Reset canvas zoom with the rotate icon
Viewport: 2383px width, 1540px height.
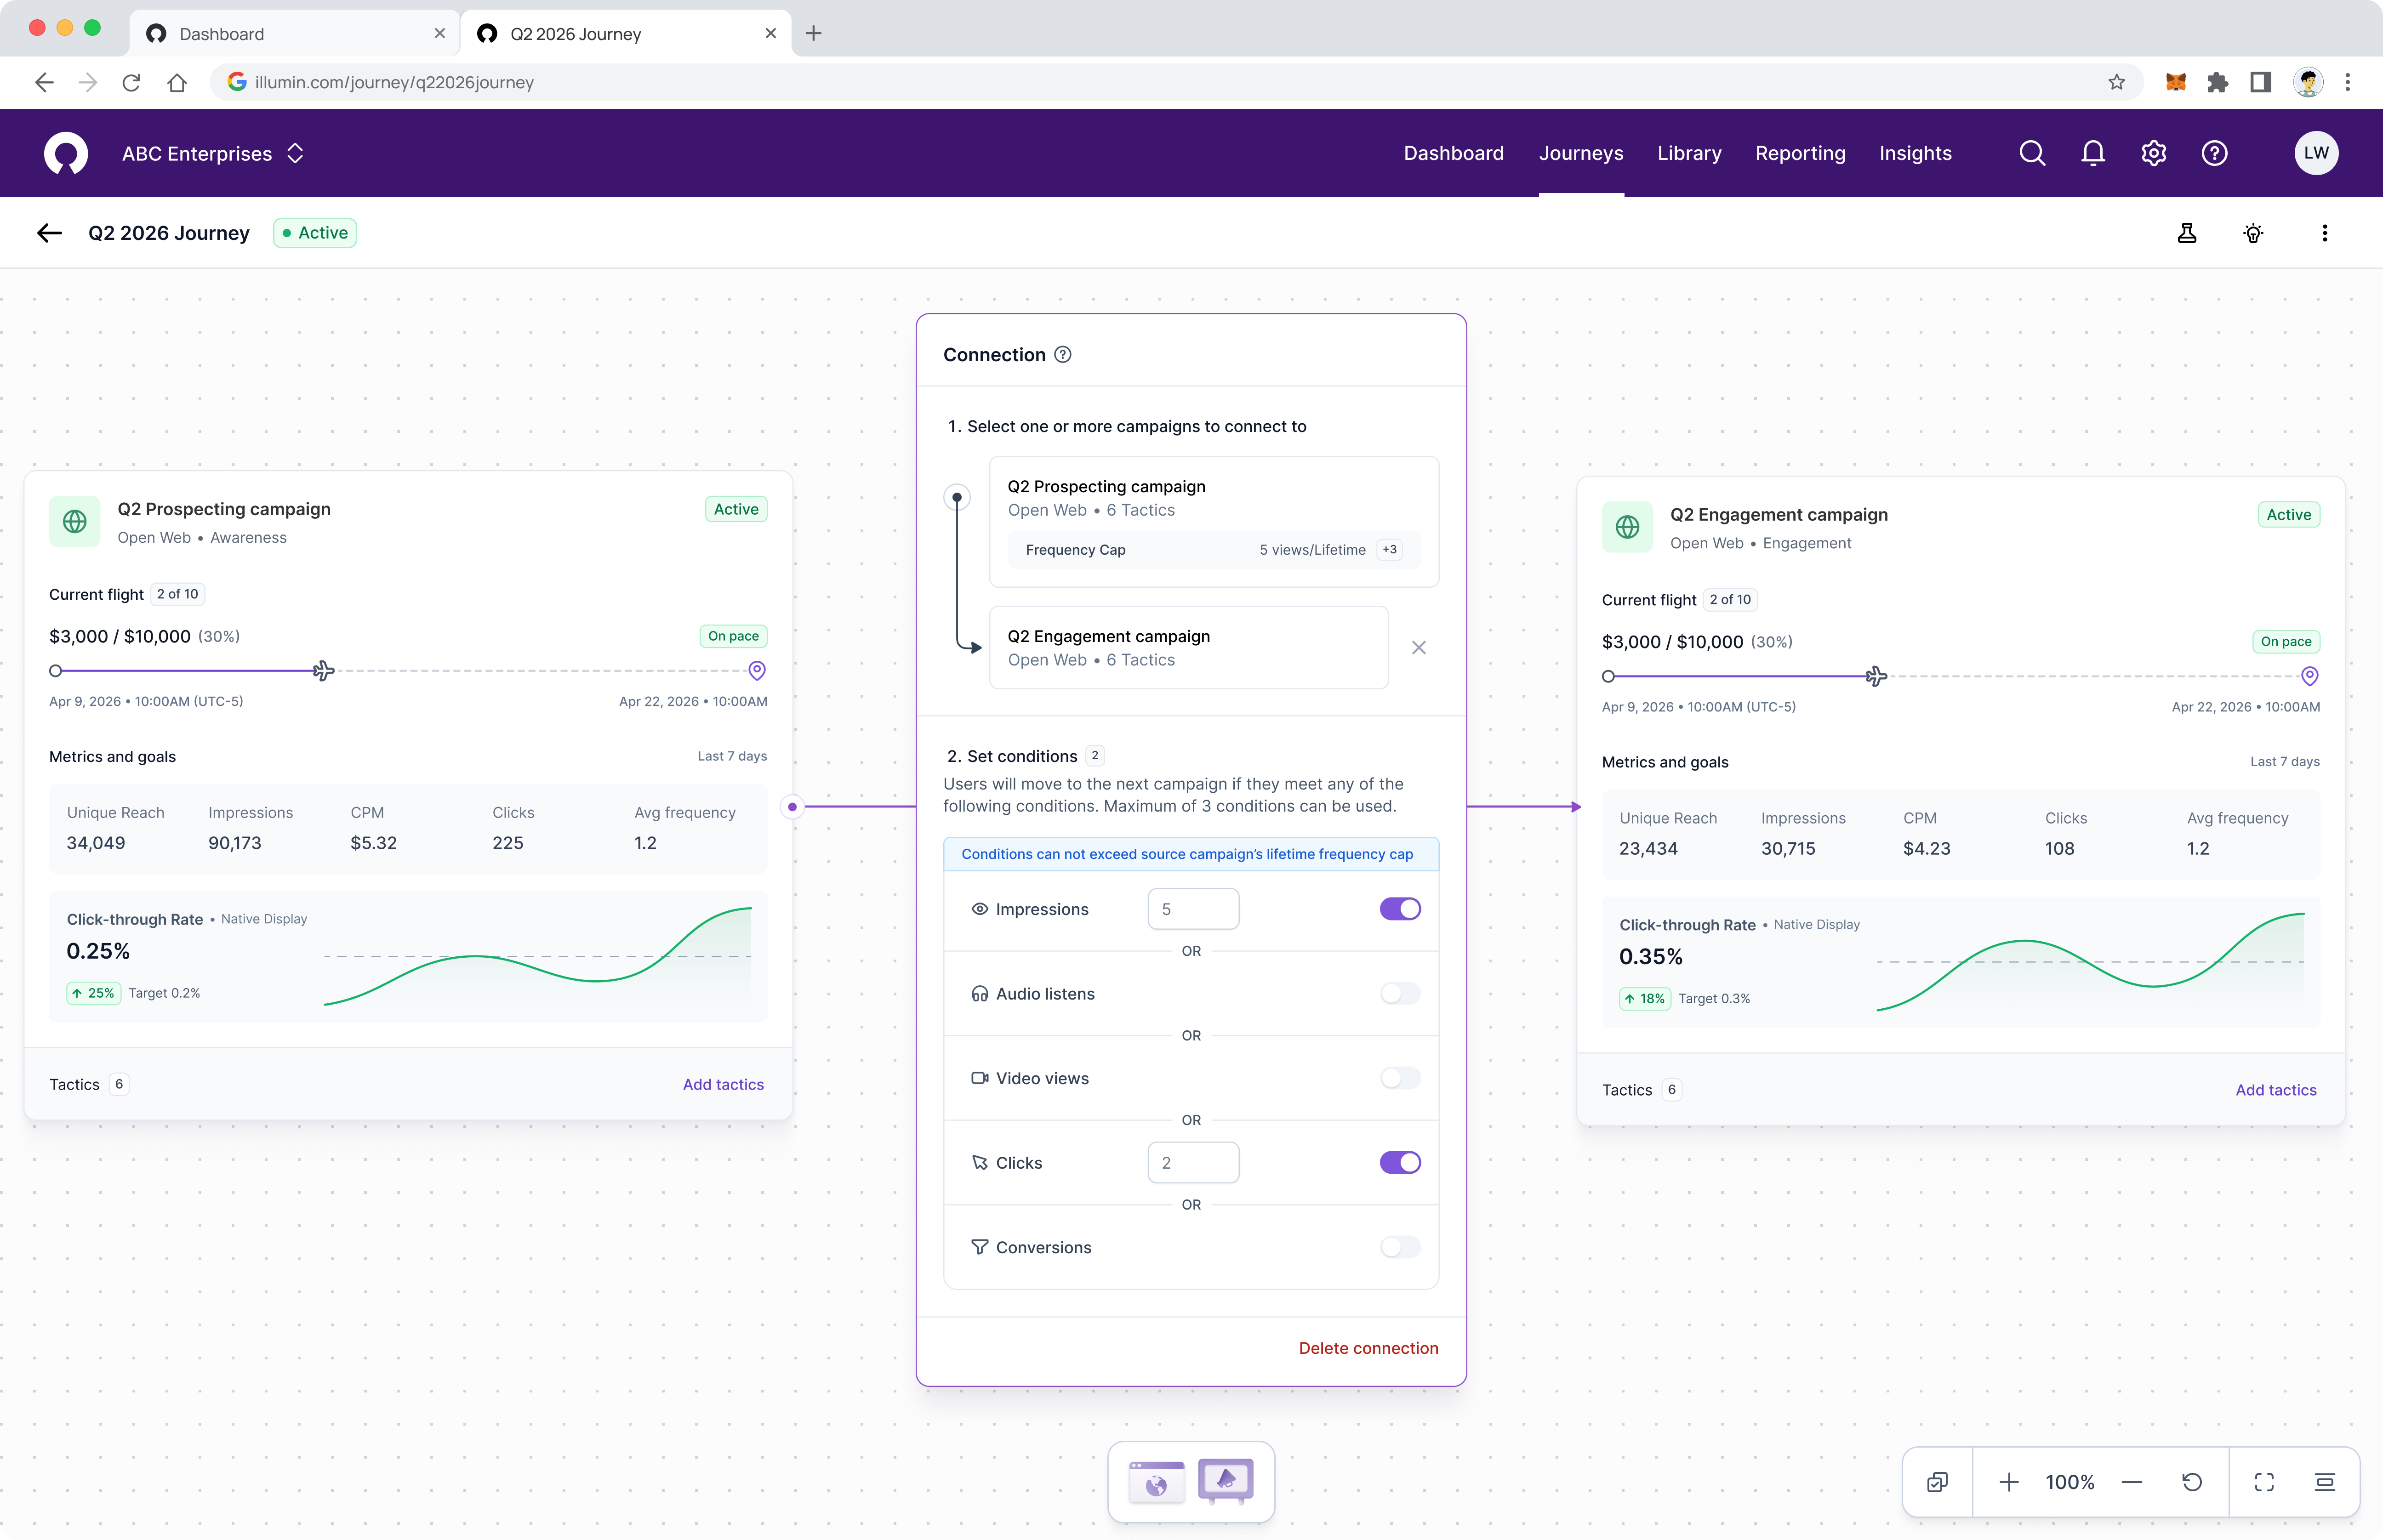coord(2192,1482)
